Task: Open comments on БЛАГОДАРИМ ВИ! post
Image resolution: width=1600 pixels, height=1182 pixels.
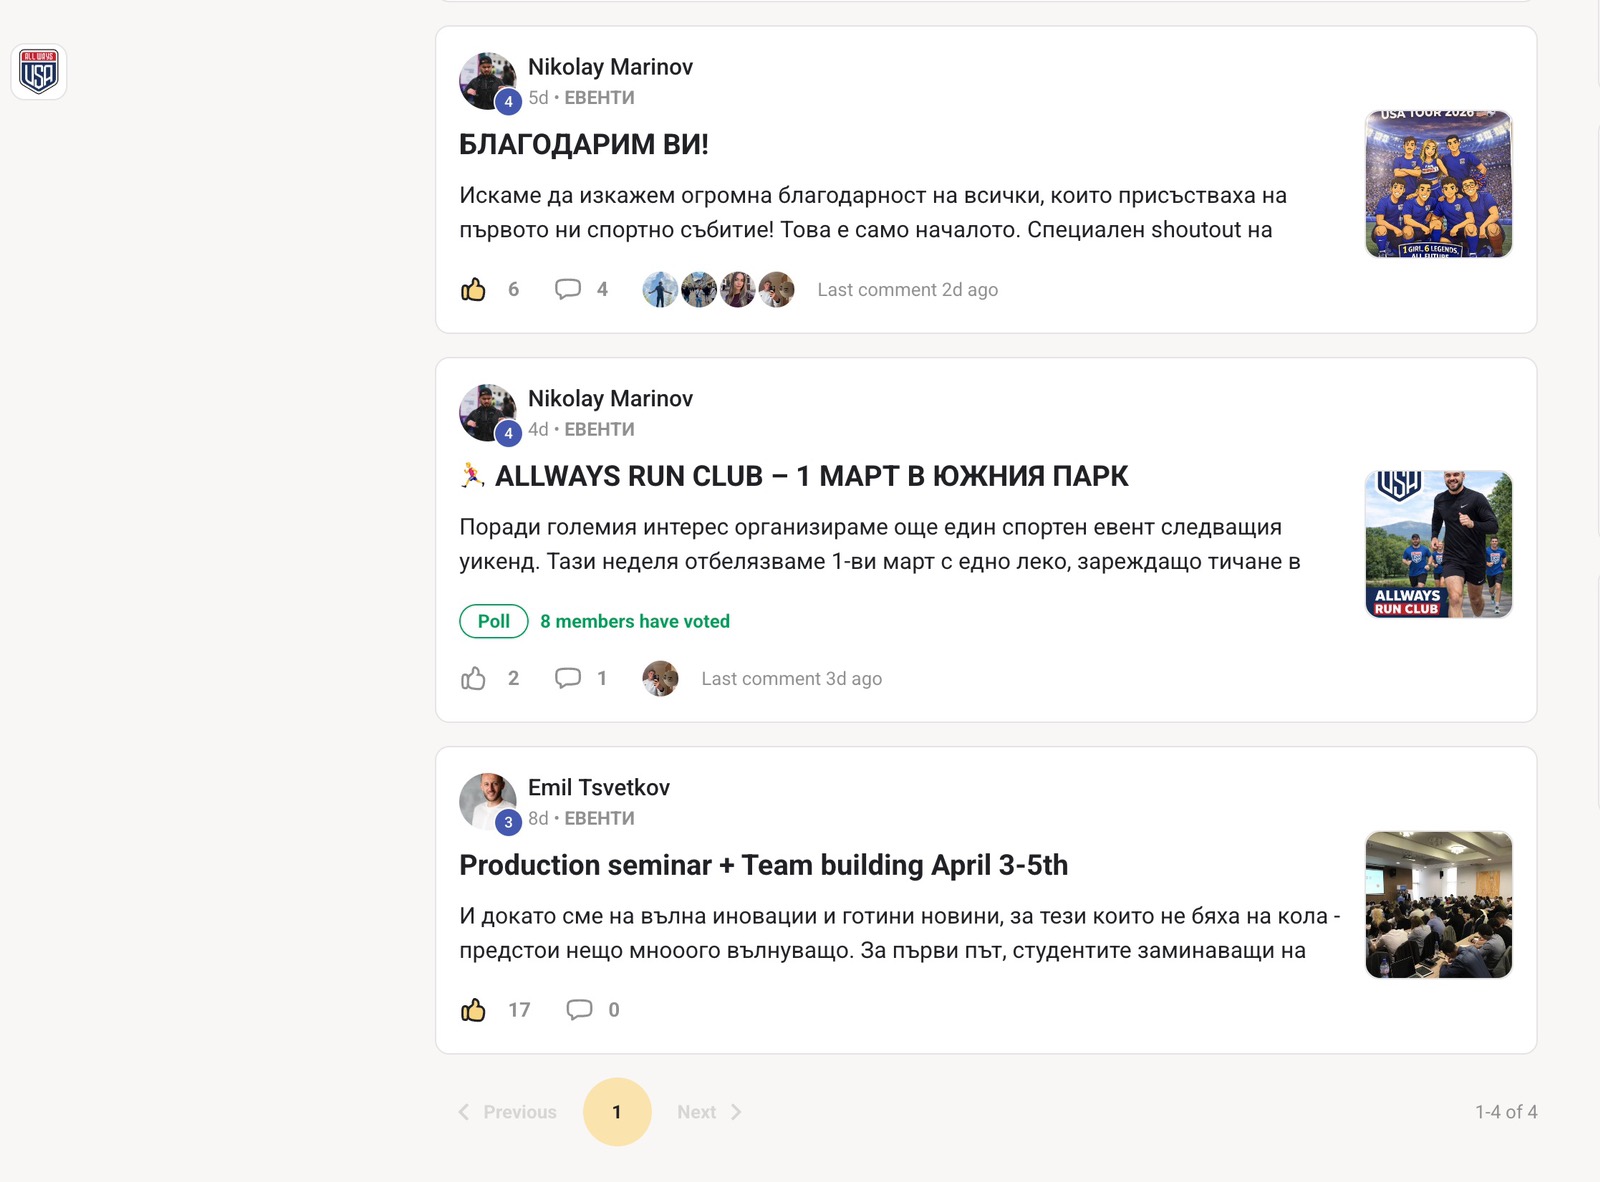Action: (568, 290)
